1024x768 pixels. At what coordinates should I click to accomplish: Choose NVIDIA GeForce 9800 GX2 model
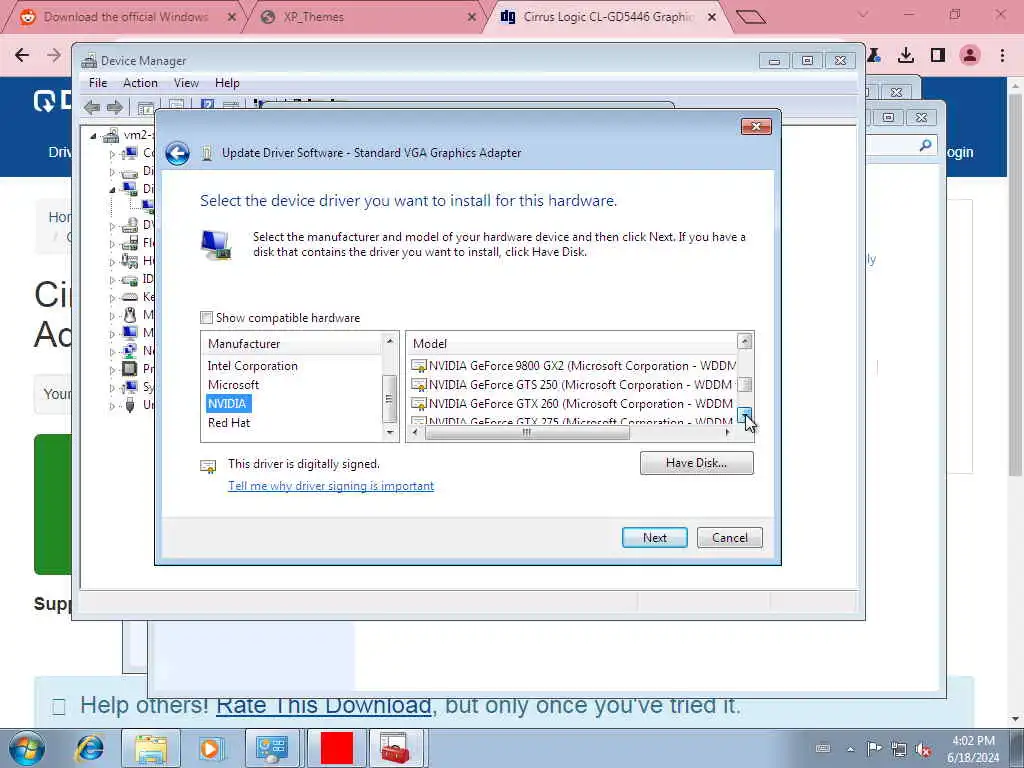click(573, 366)
